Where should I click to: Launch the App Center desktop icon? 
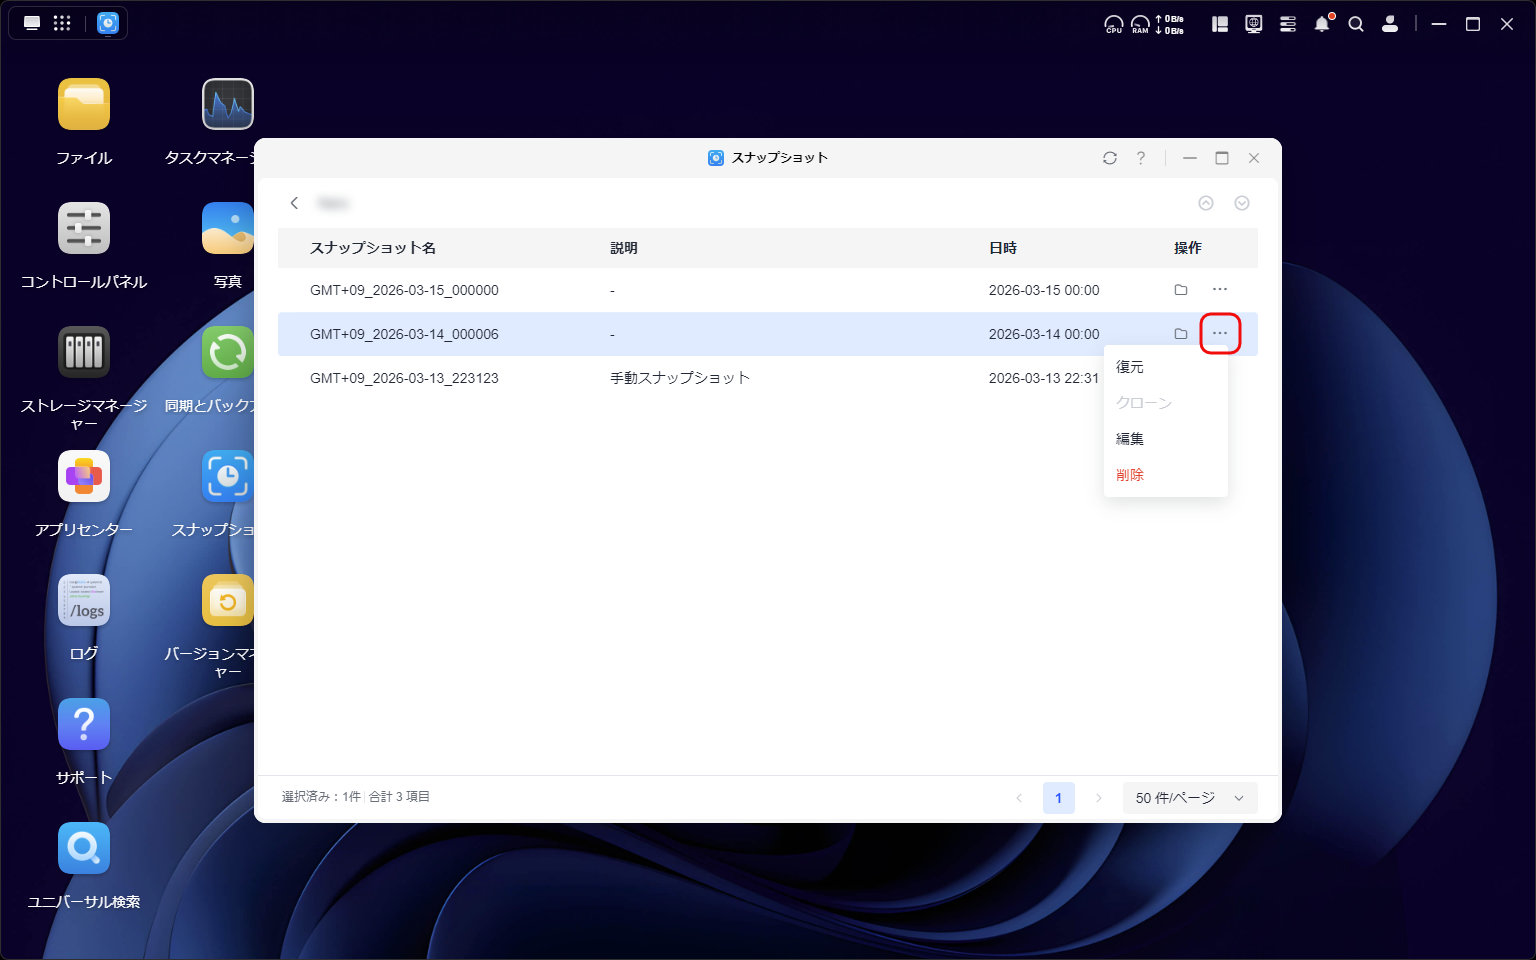(x=84, y=477)
